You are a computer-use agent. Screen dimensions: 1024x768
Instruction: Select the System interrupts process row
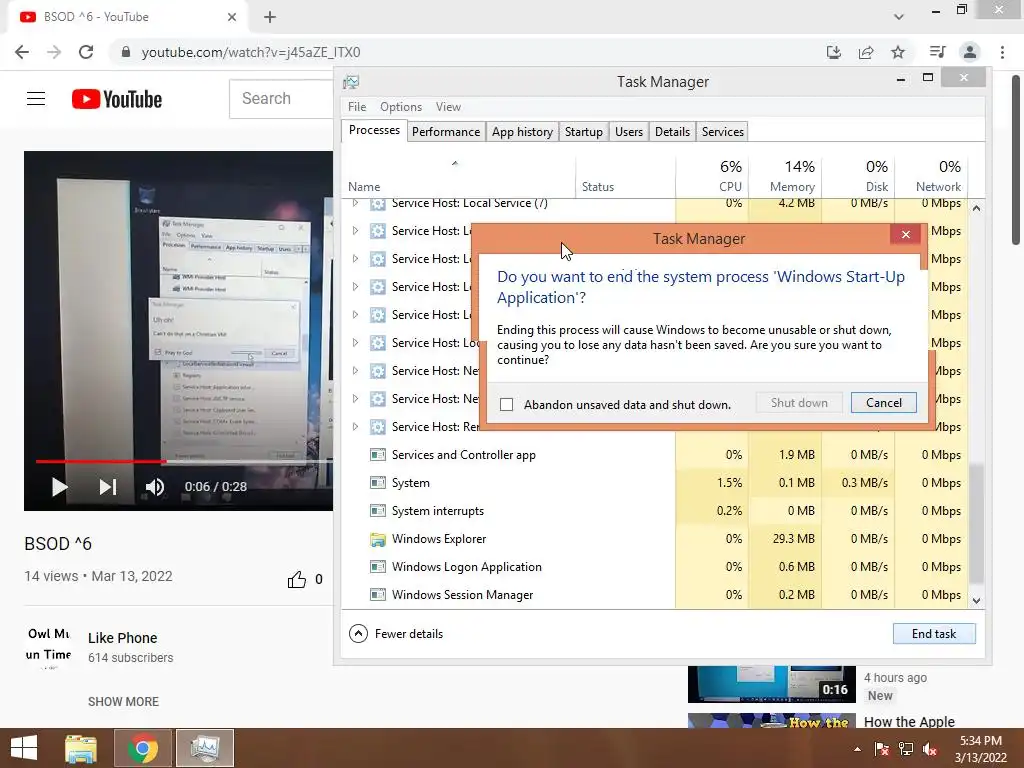pos(654,511)
